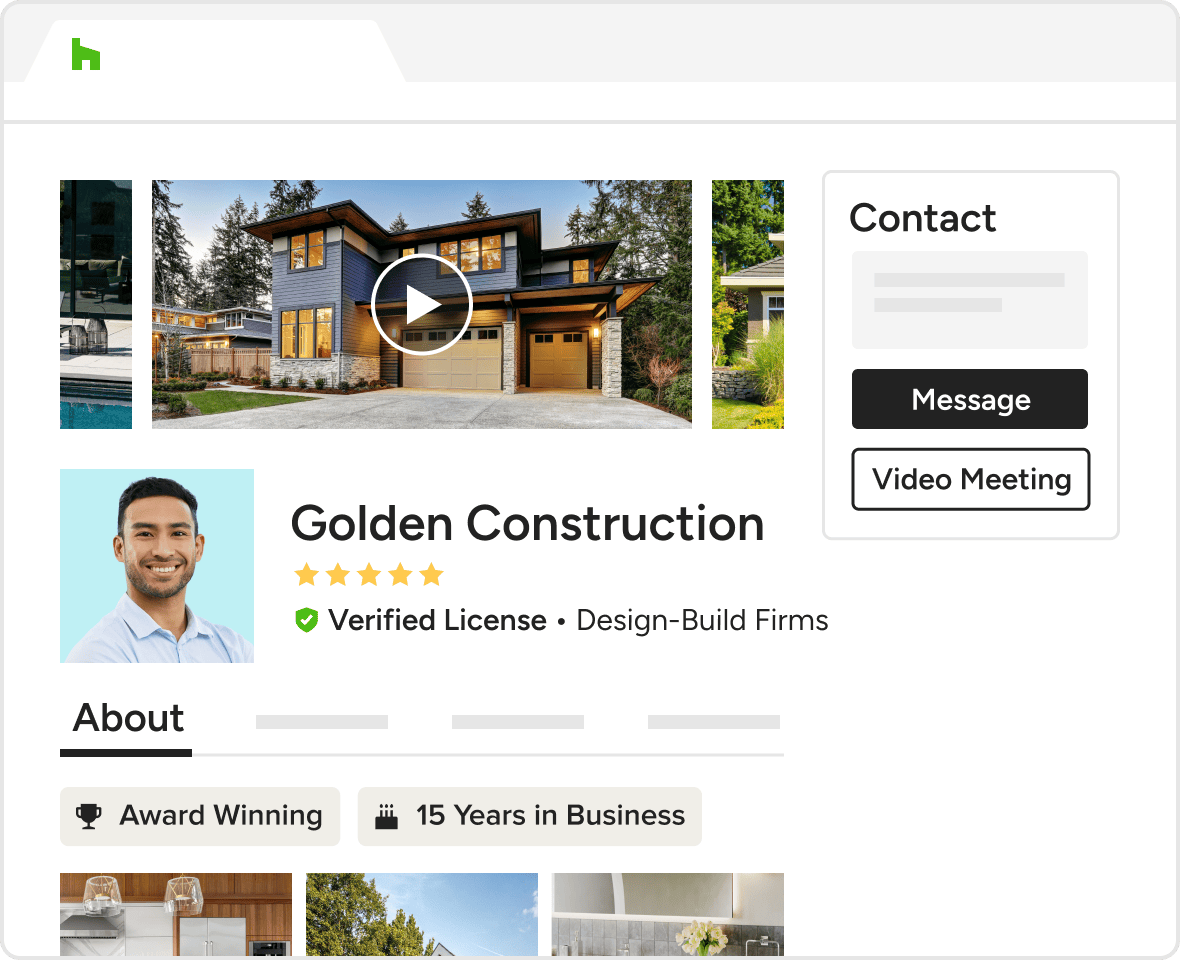Viewport: 1180px width, 960px height.
Task: View the pool photo on the left of the carousel
Action: 96,304
